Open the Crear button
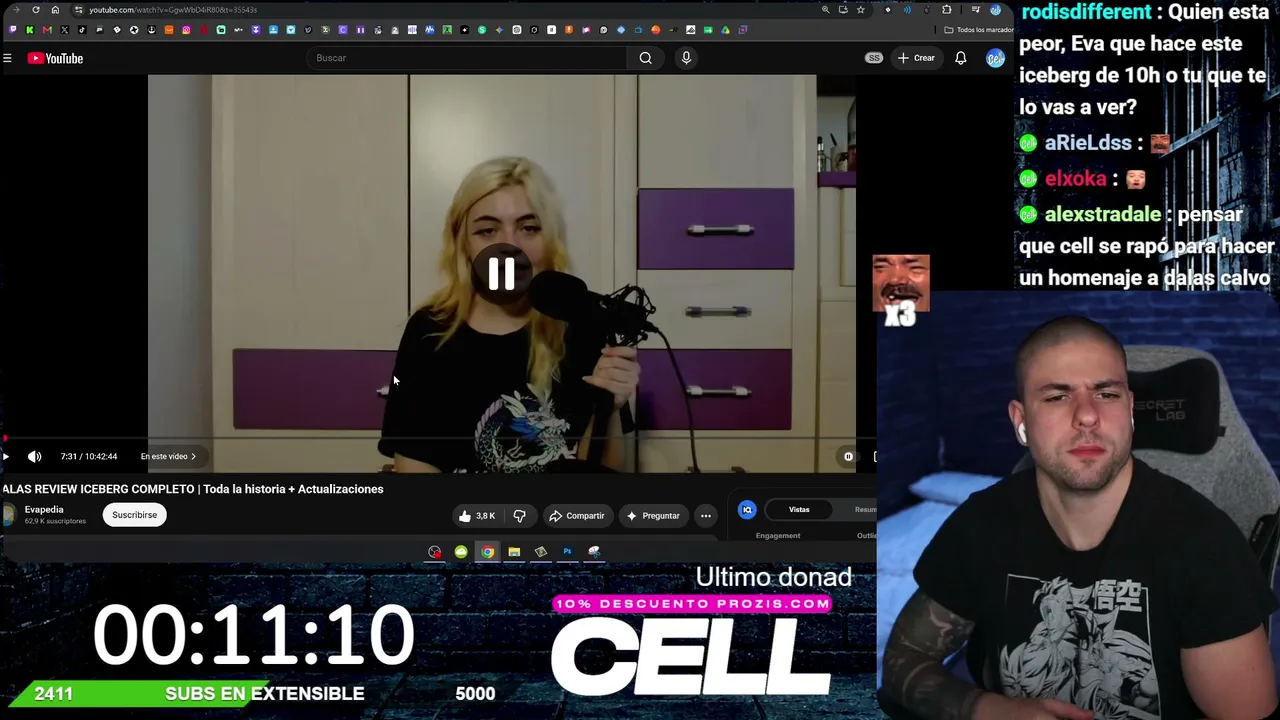The image size is (1280, 720). 915,58
